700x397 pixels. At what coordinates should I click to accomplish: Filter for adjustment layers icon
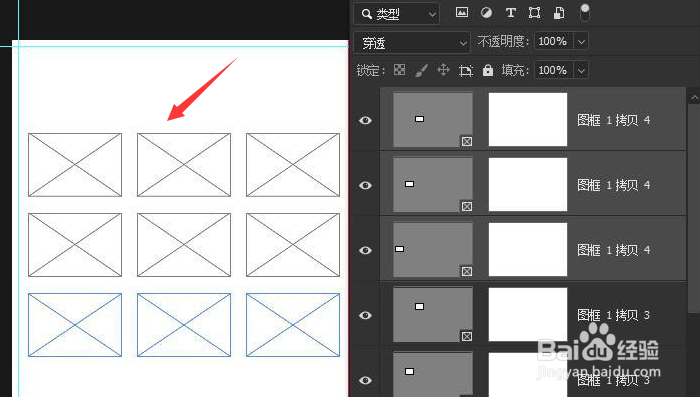click(x=486, y=13)
